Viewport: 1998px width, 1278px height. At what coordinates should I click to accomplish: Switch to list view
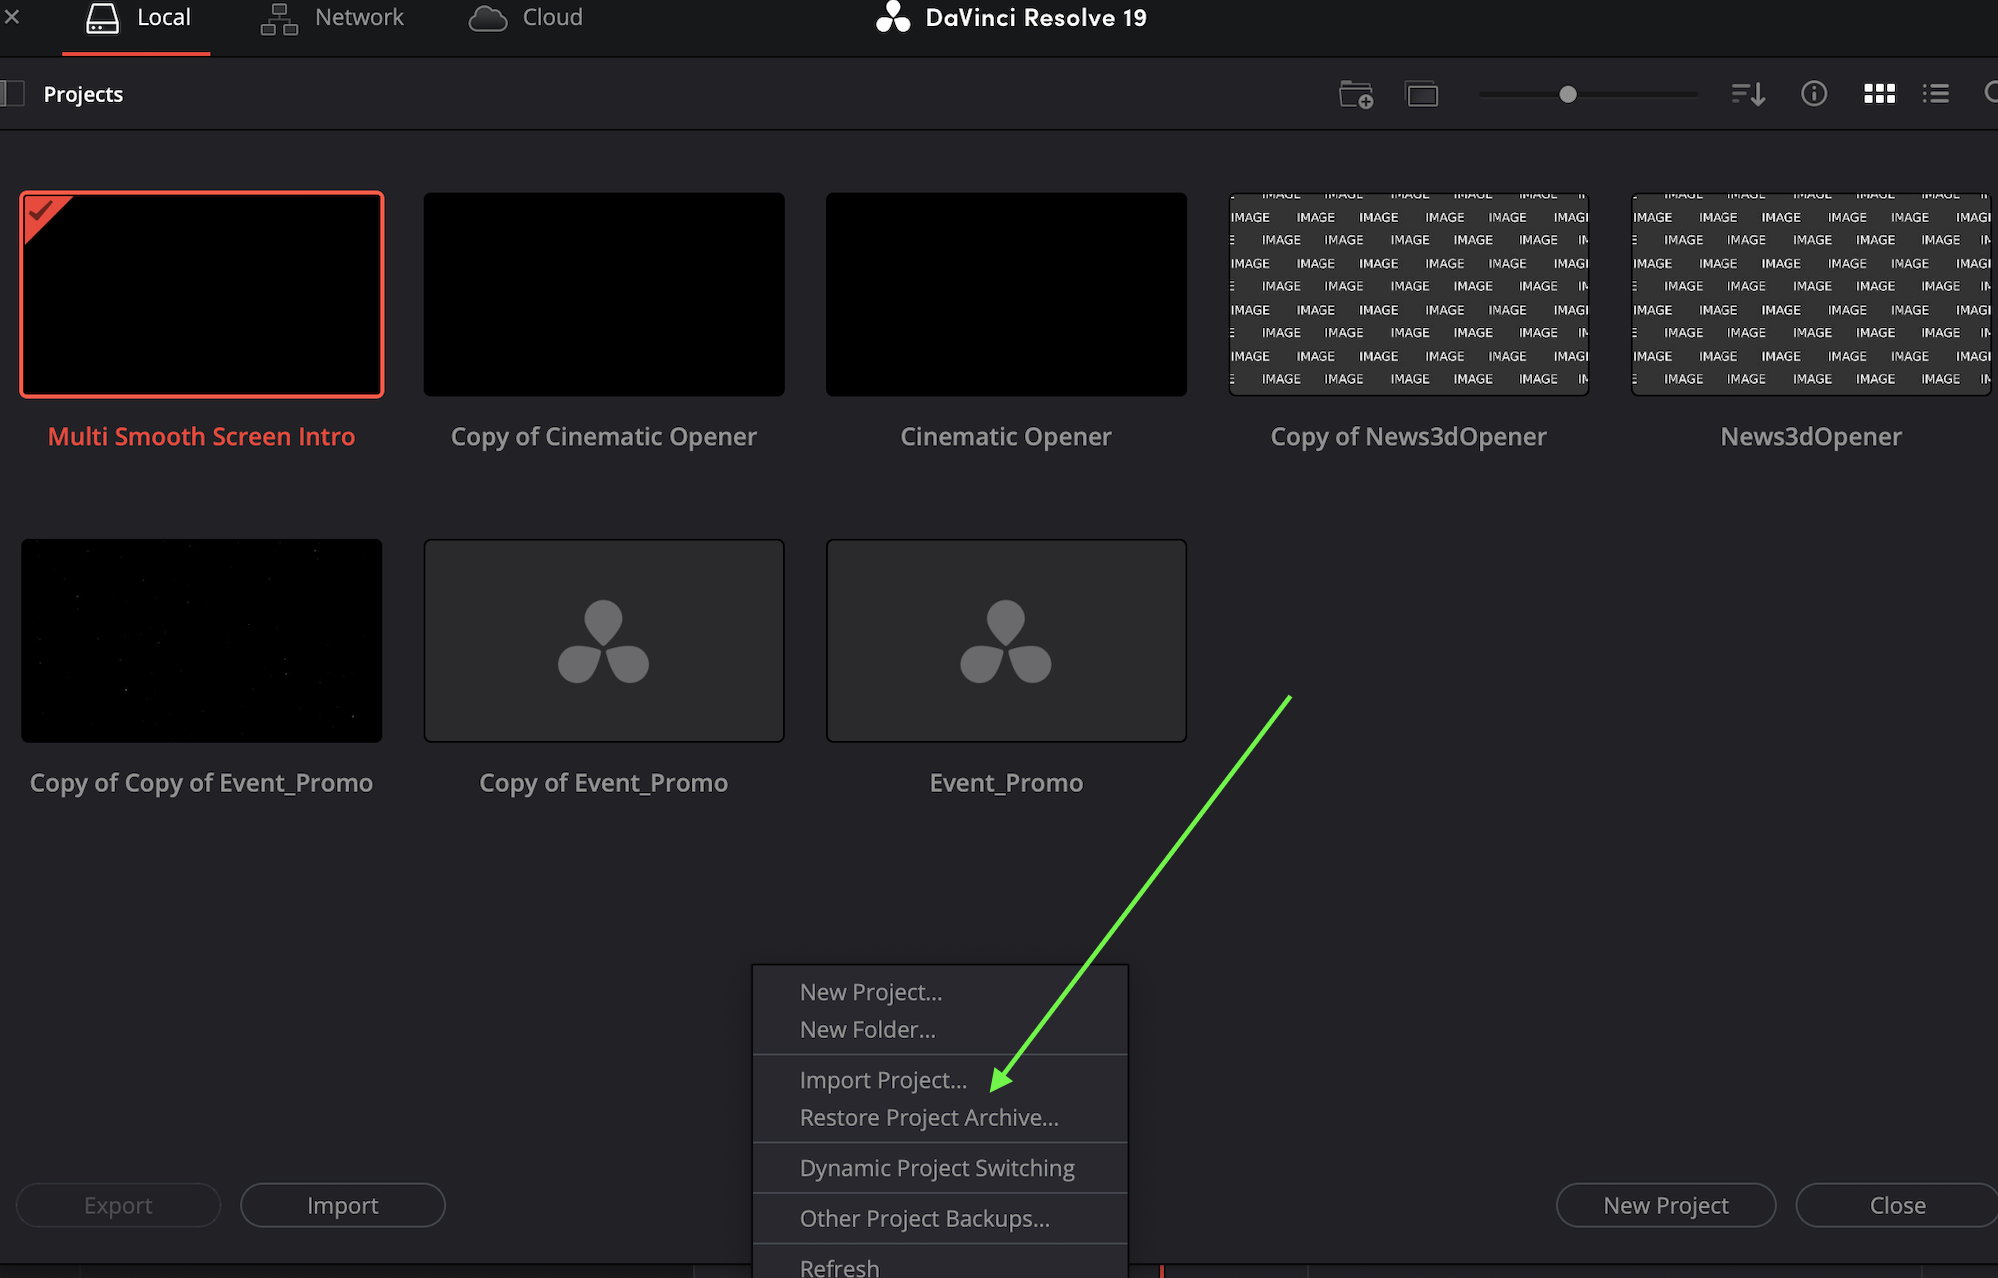[1935, 94]
